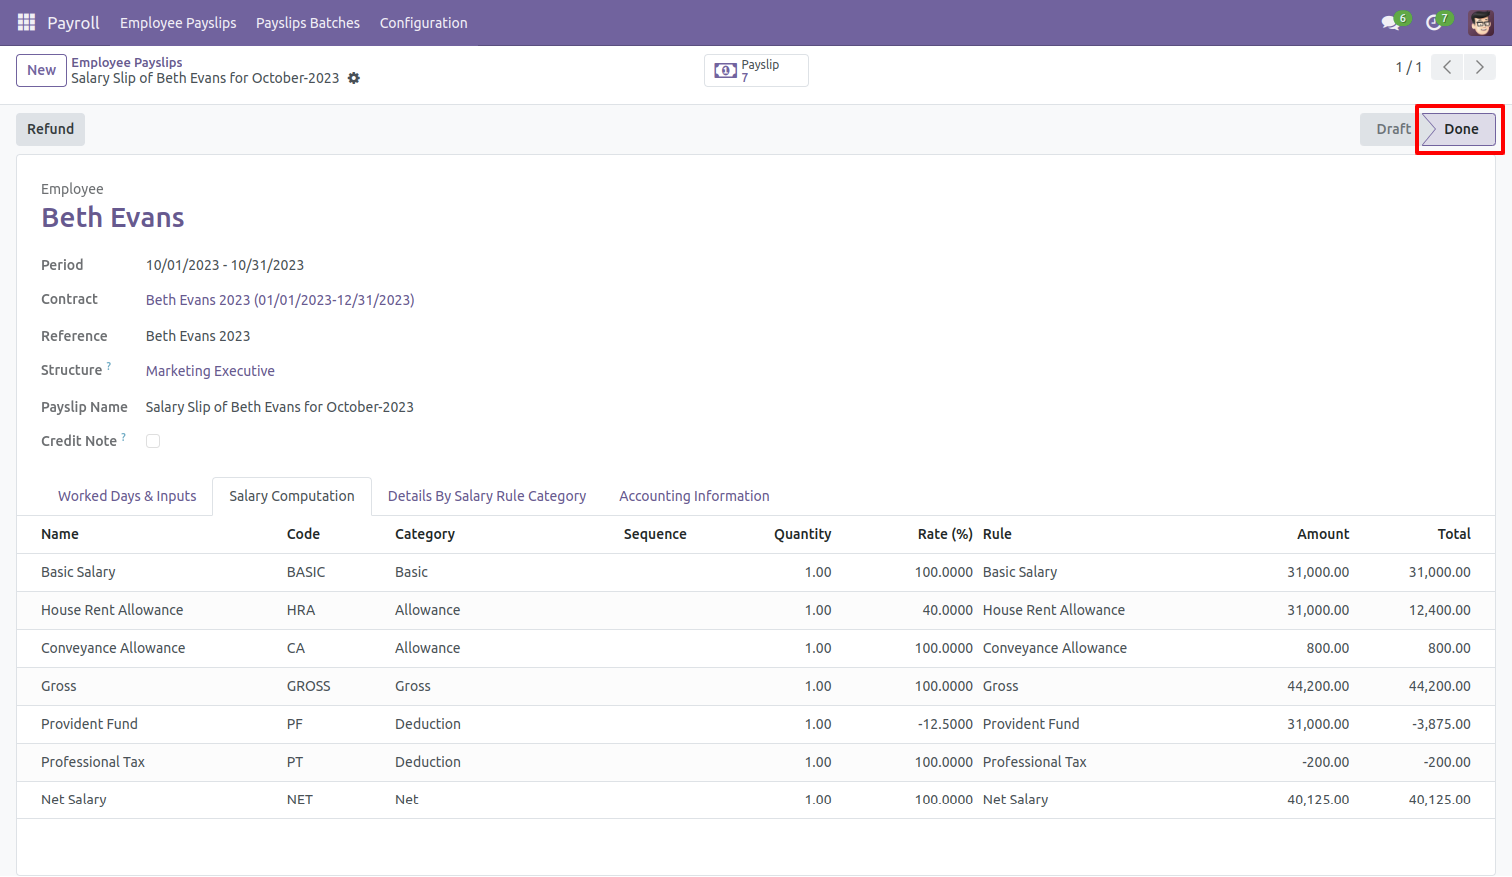Click the Payroll app title

coord(73,22)
